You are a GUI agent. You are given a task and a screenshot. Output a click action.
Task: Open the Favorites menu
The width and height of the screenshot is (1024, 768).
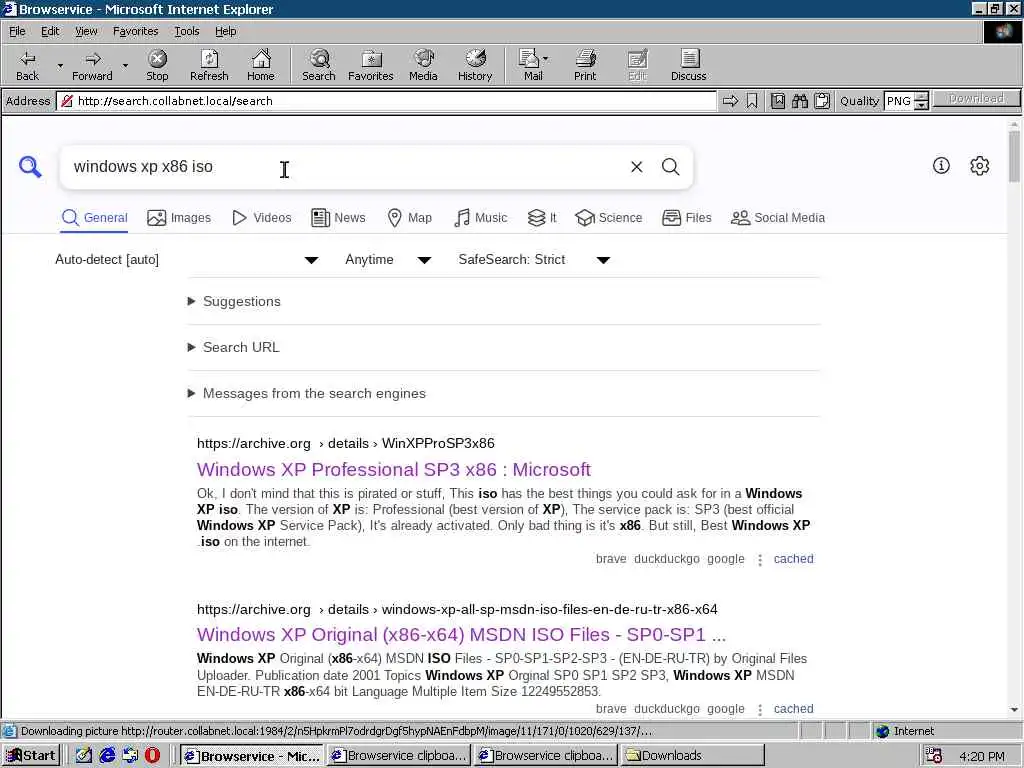click(x=135, y=31)
